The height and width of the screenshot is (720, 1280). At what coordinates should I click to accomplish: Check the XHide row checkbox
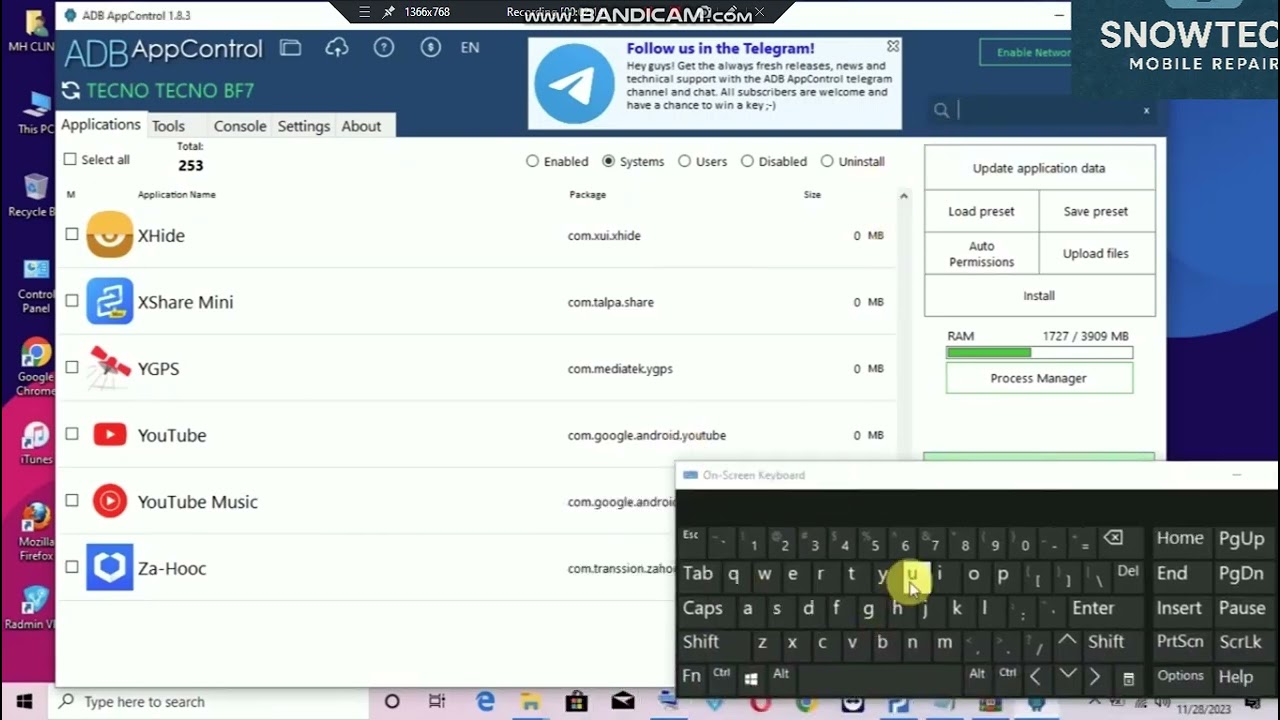click(72, 234)
